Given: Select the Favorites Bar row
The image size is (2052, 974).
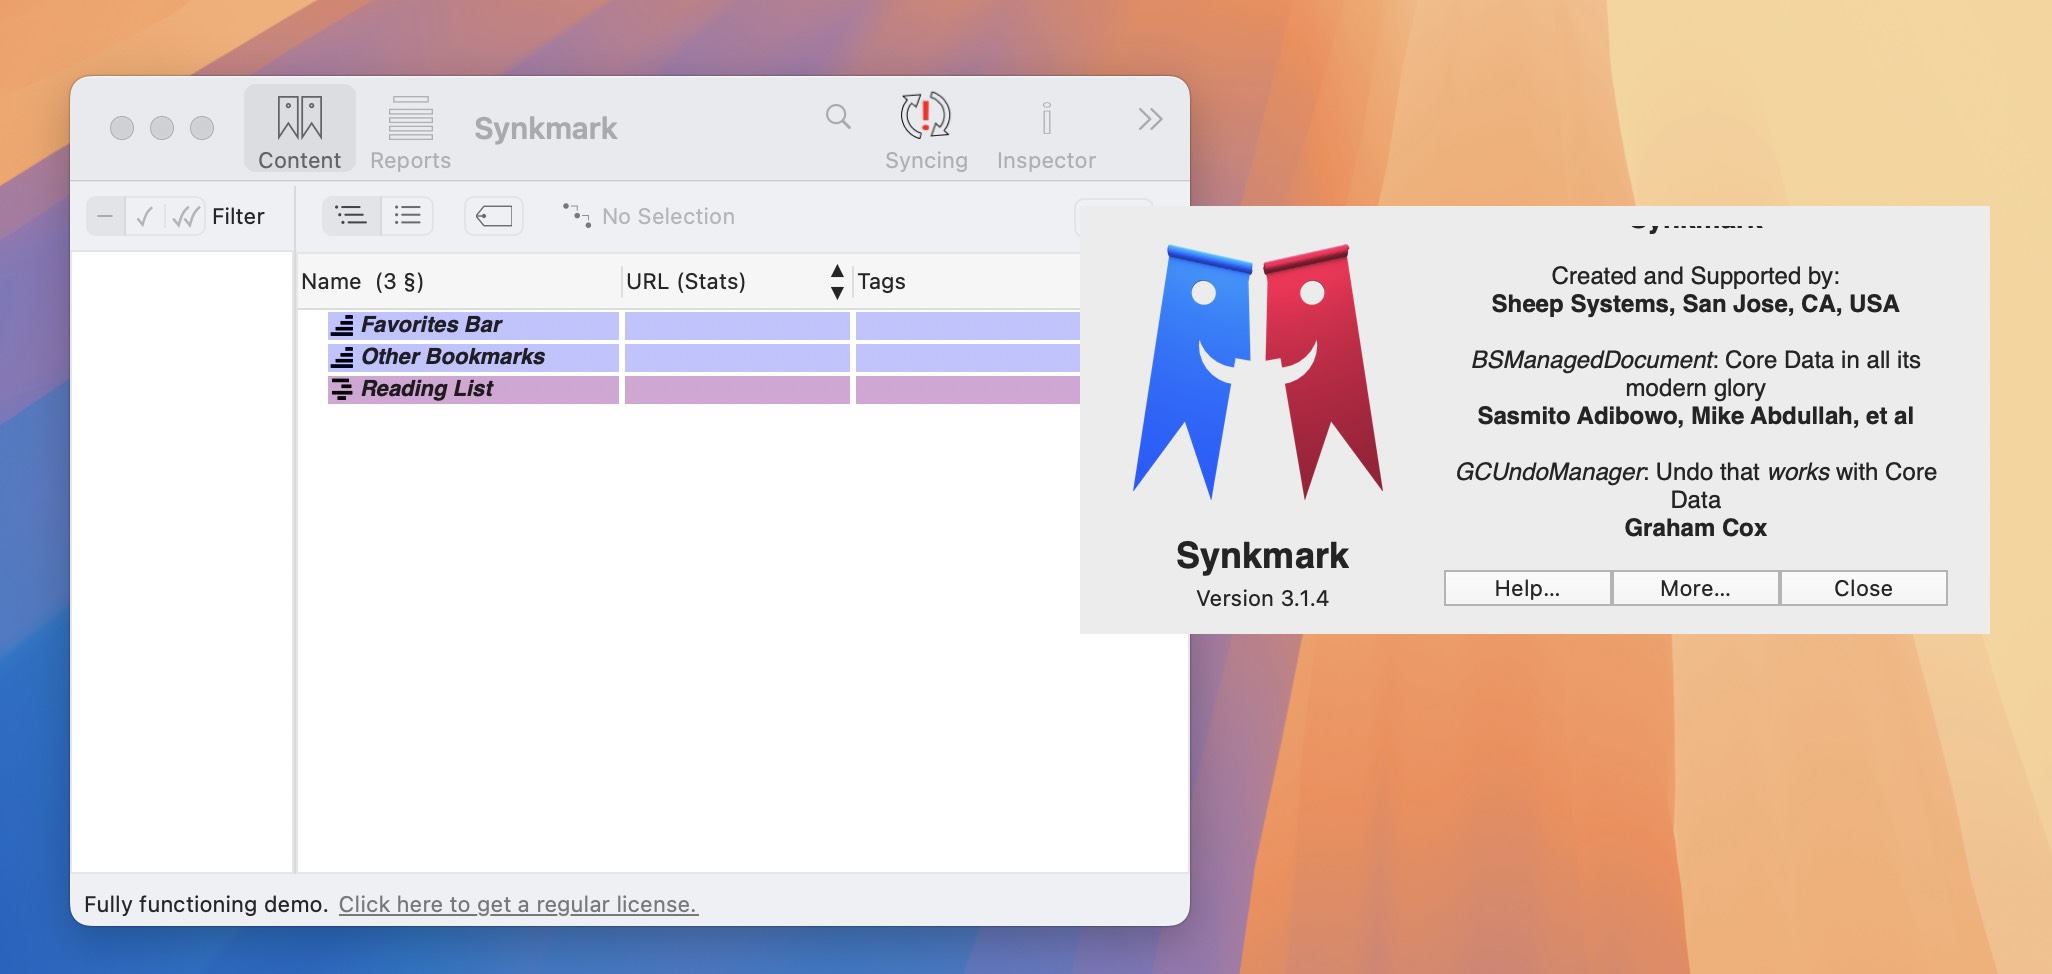Looking at the screenshot, I should pos(704,325).
